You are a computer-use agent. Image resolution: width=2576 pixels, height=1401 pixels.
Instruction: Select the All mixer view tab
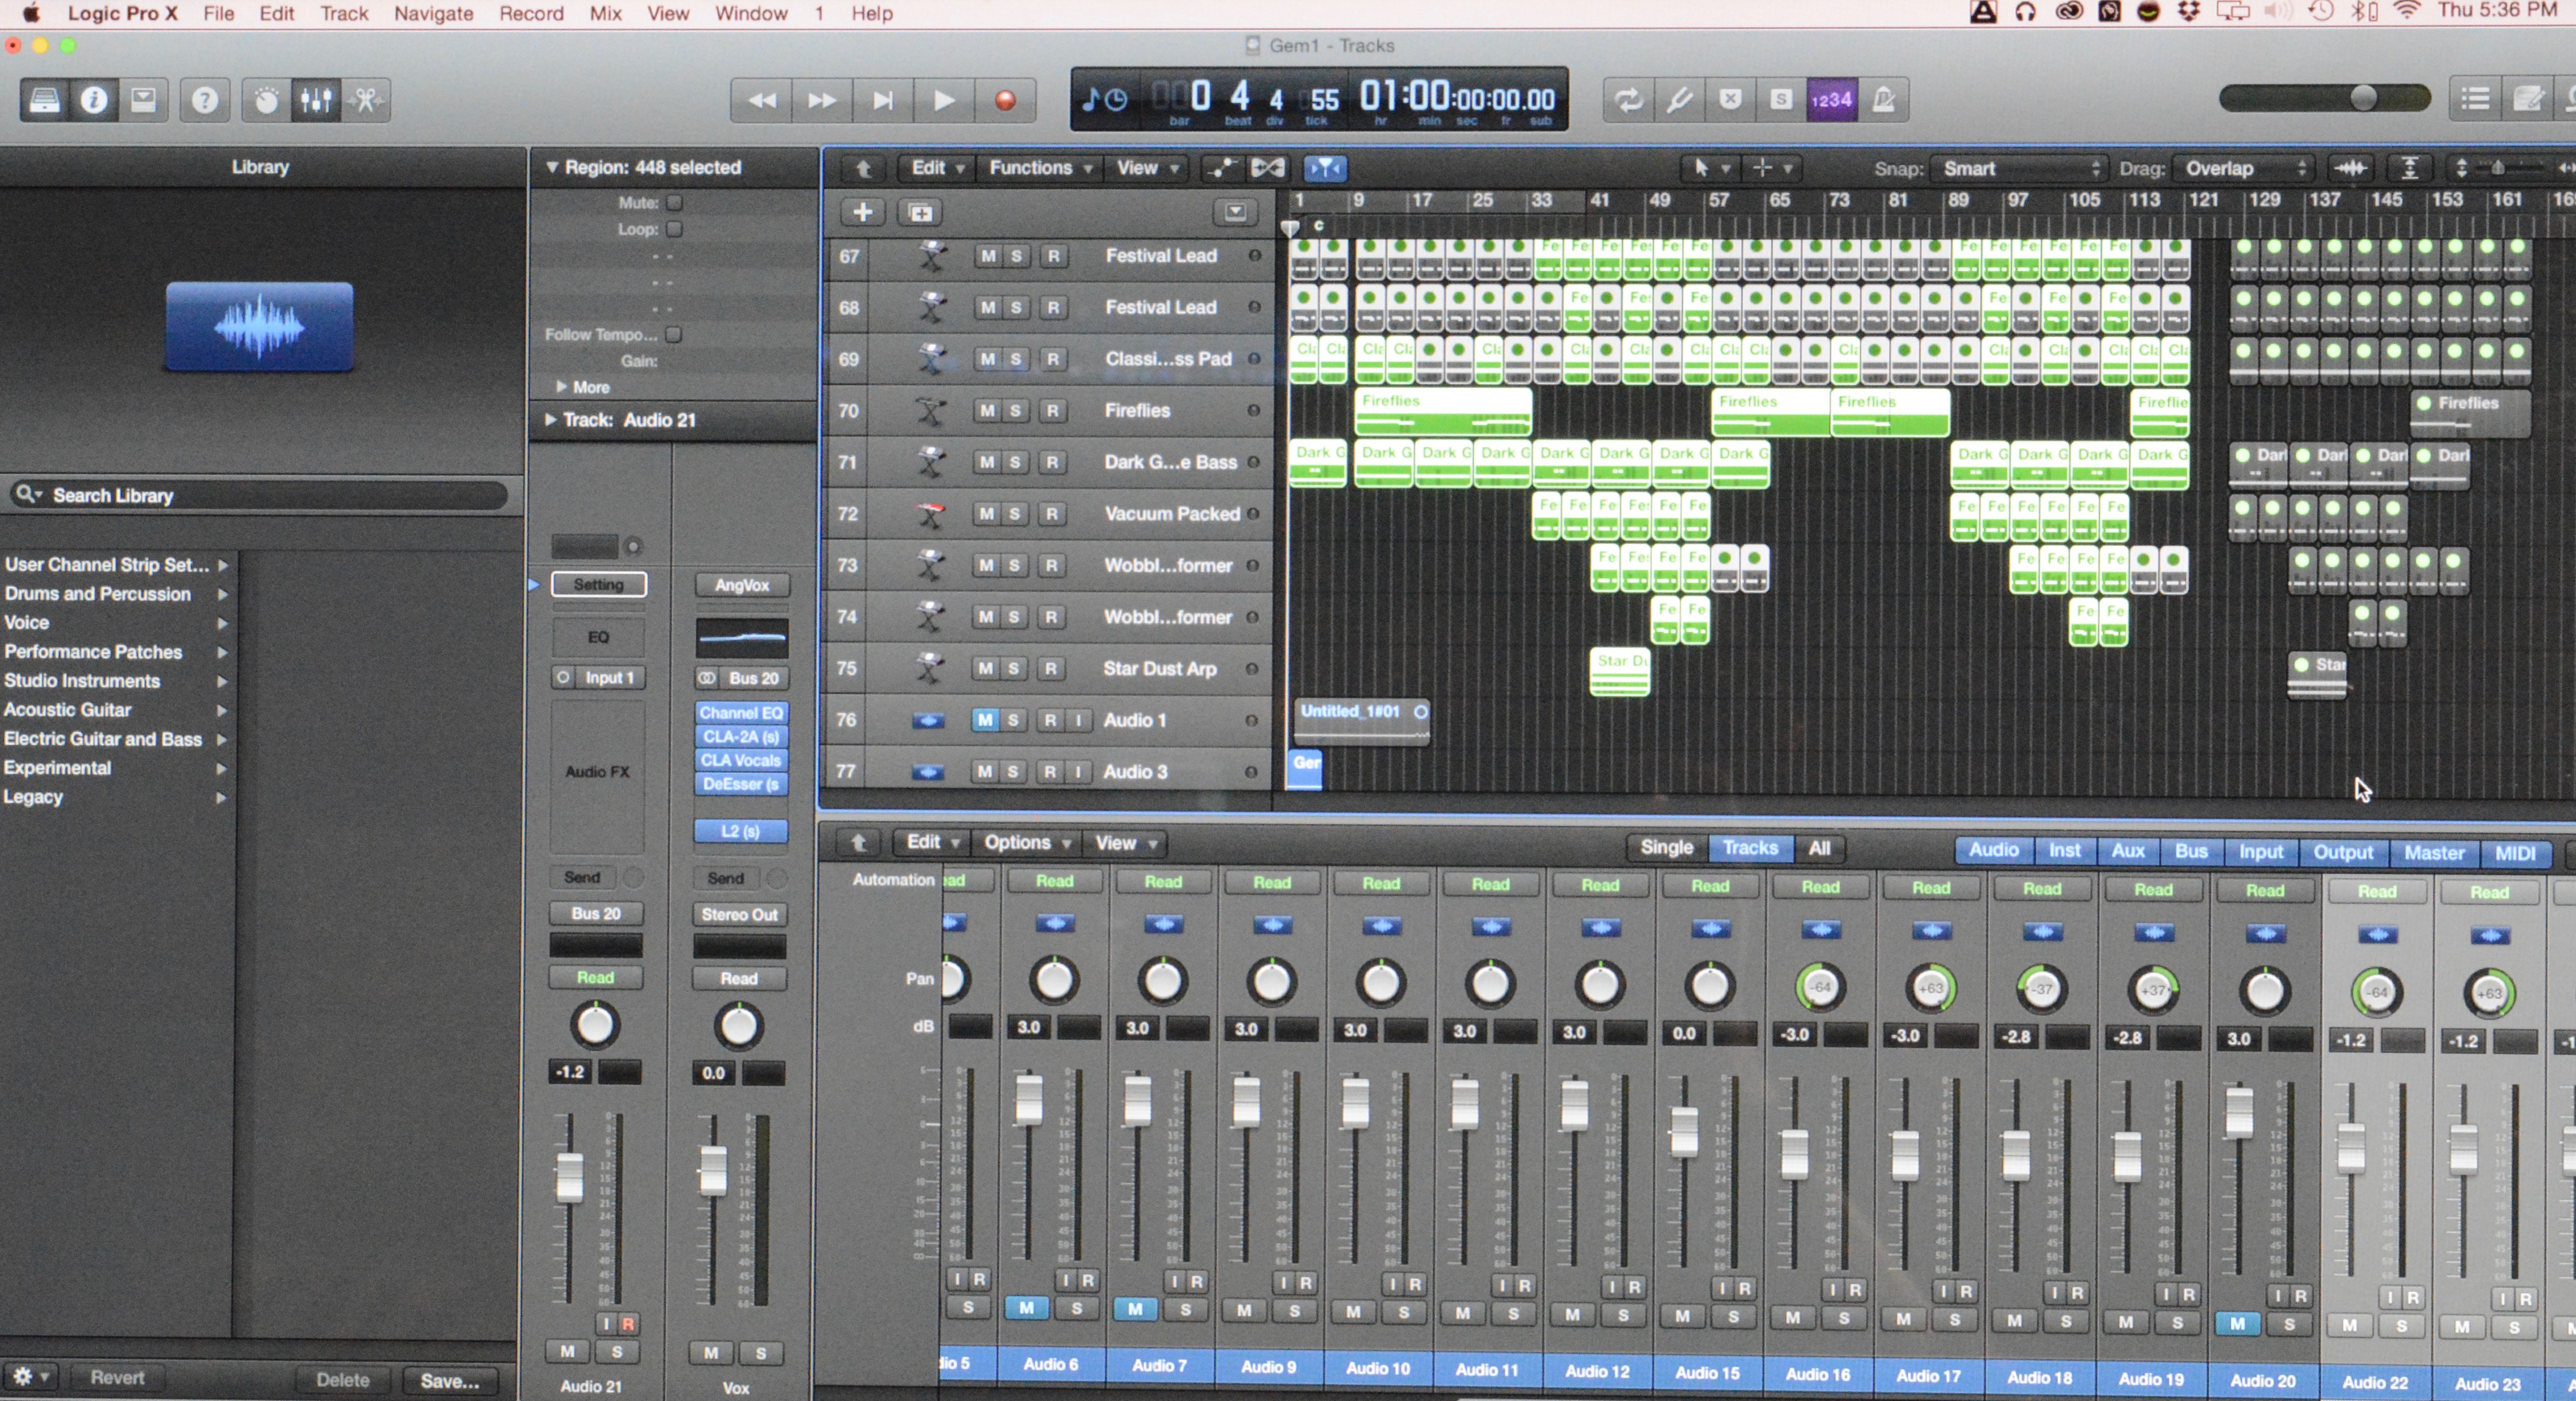click(1819, 848)
